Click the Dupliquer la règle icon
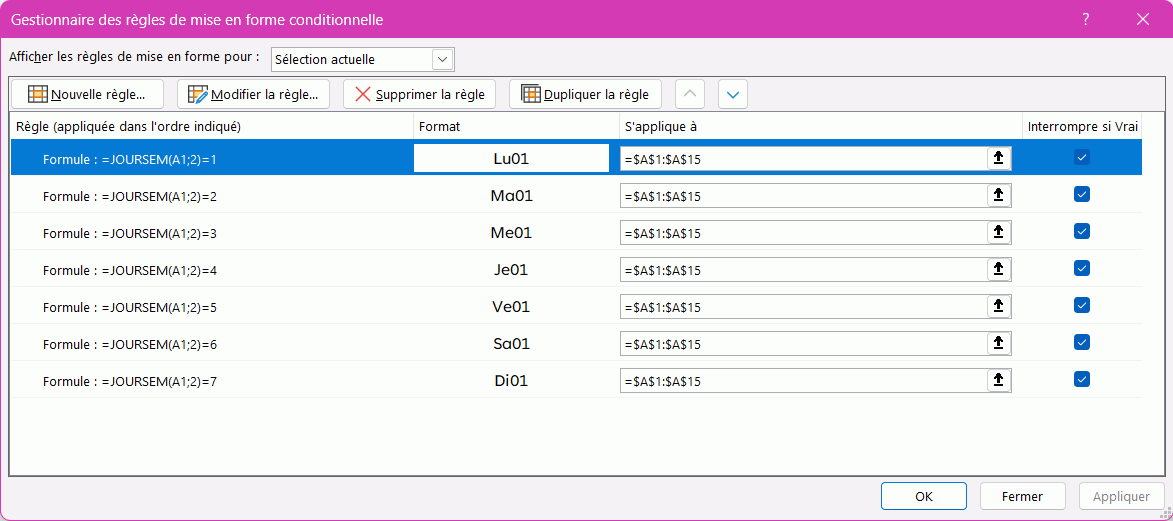The width and height of the screenshot is (1173, 521). pyautogui.click(x=531, y=95)
